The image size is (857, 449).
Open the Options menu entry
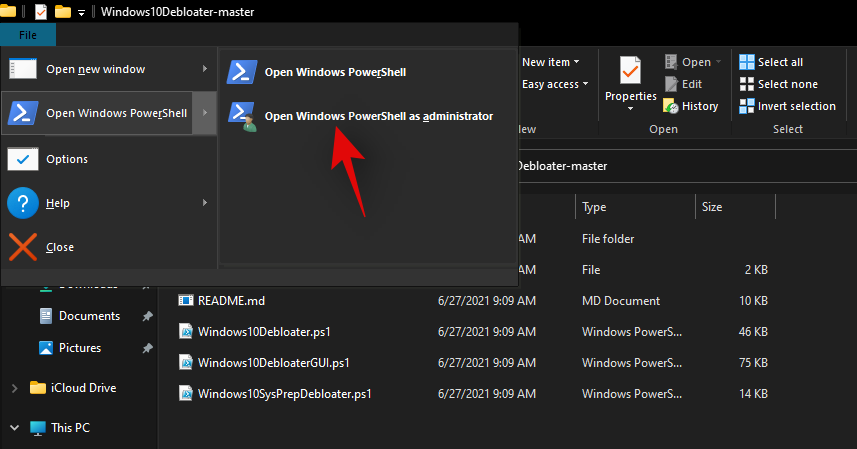tap(66, 159)
